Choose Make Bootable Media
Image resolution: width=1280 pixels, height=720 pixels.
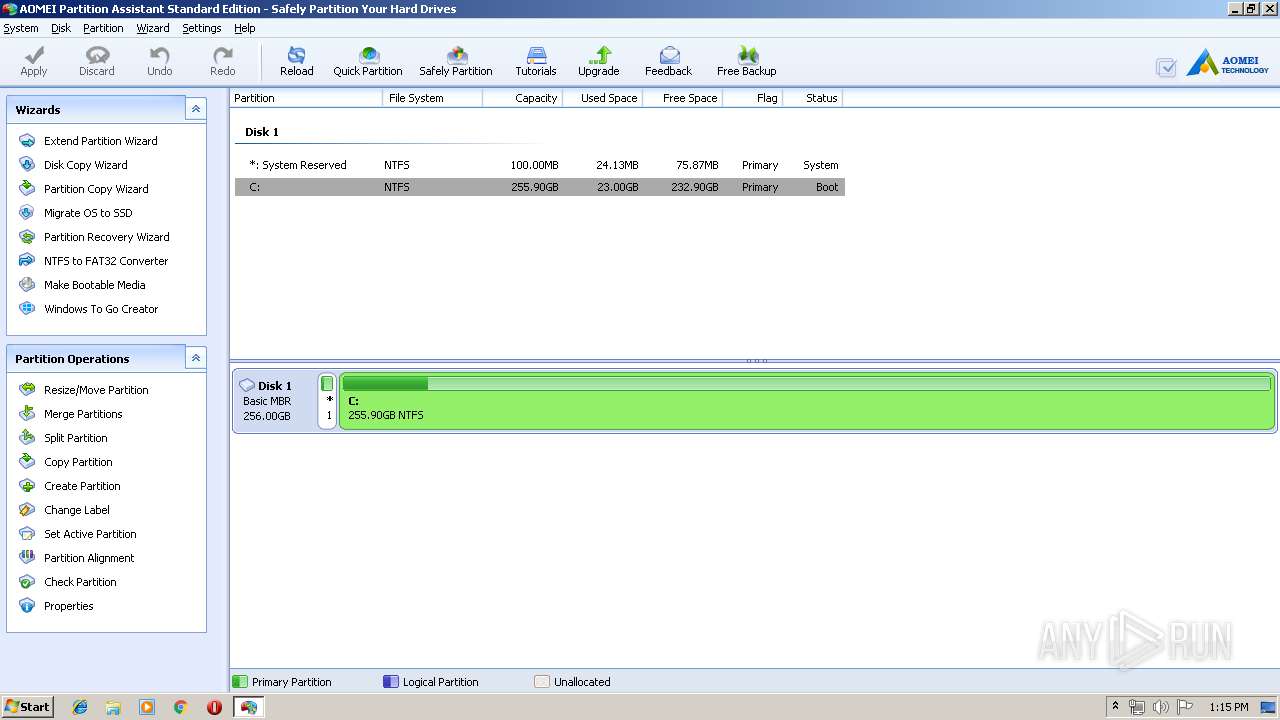click(94, 285)
